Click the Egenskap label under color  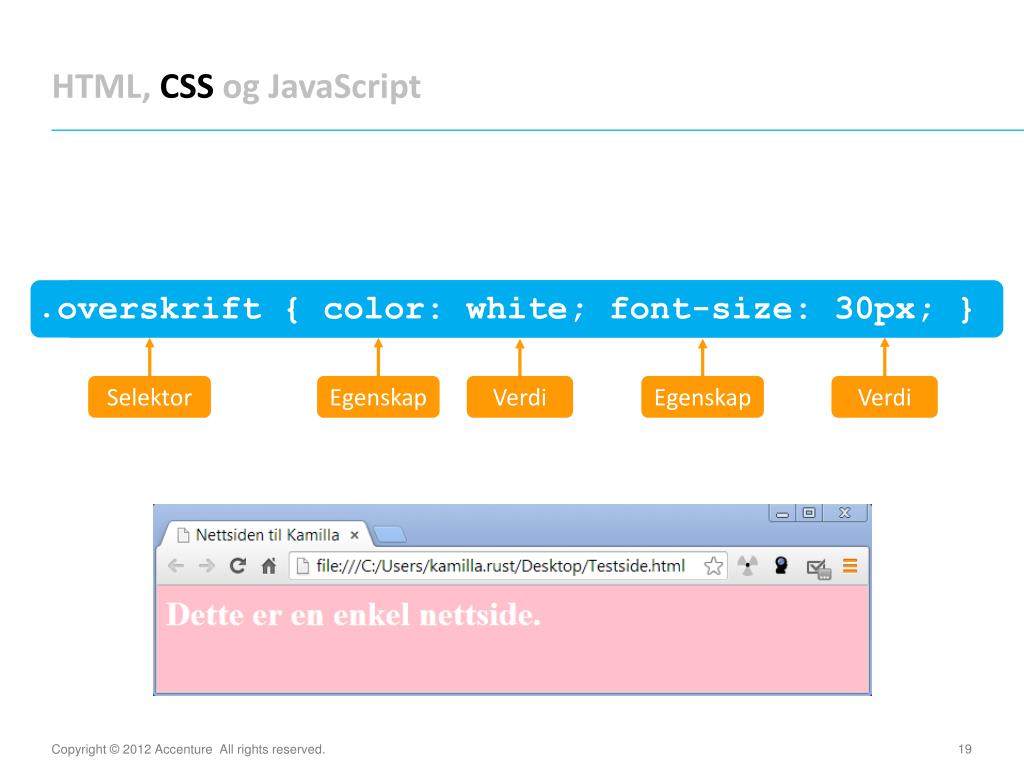click(x=378, y=397)
